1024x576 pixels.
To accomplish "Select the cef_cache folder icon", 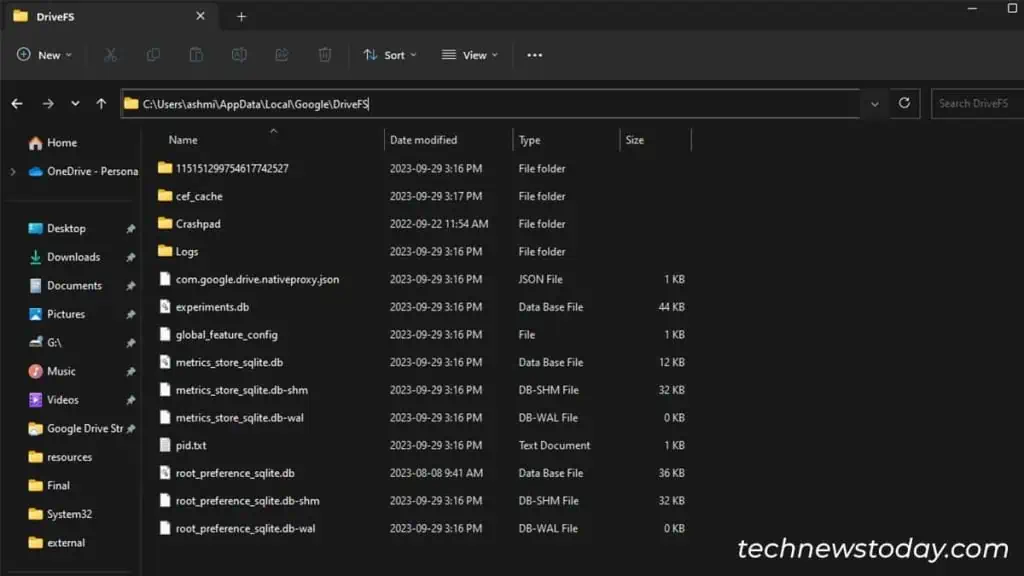I will (165, 196).
